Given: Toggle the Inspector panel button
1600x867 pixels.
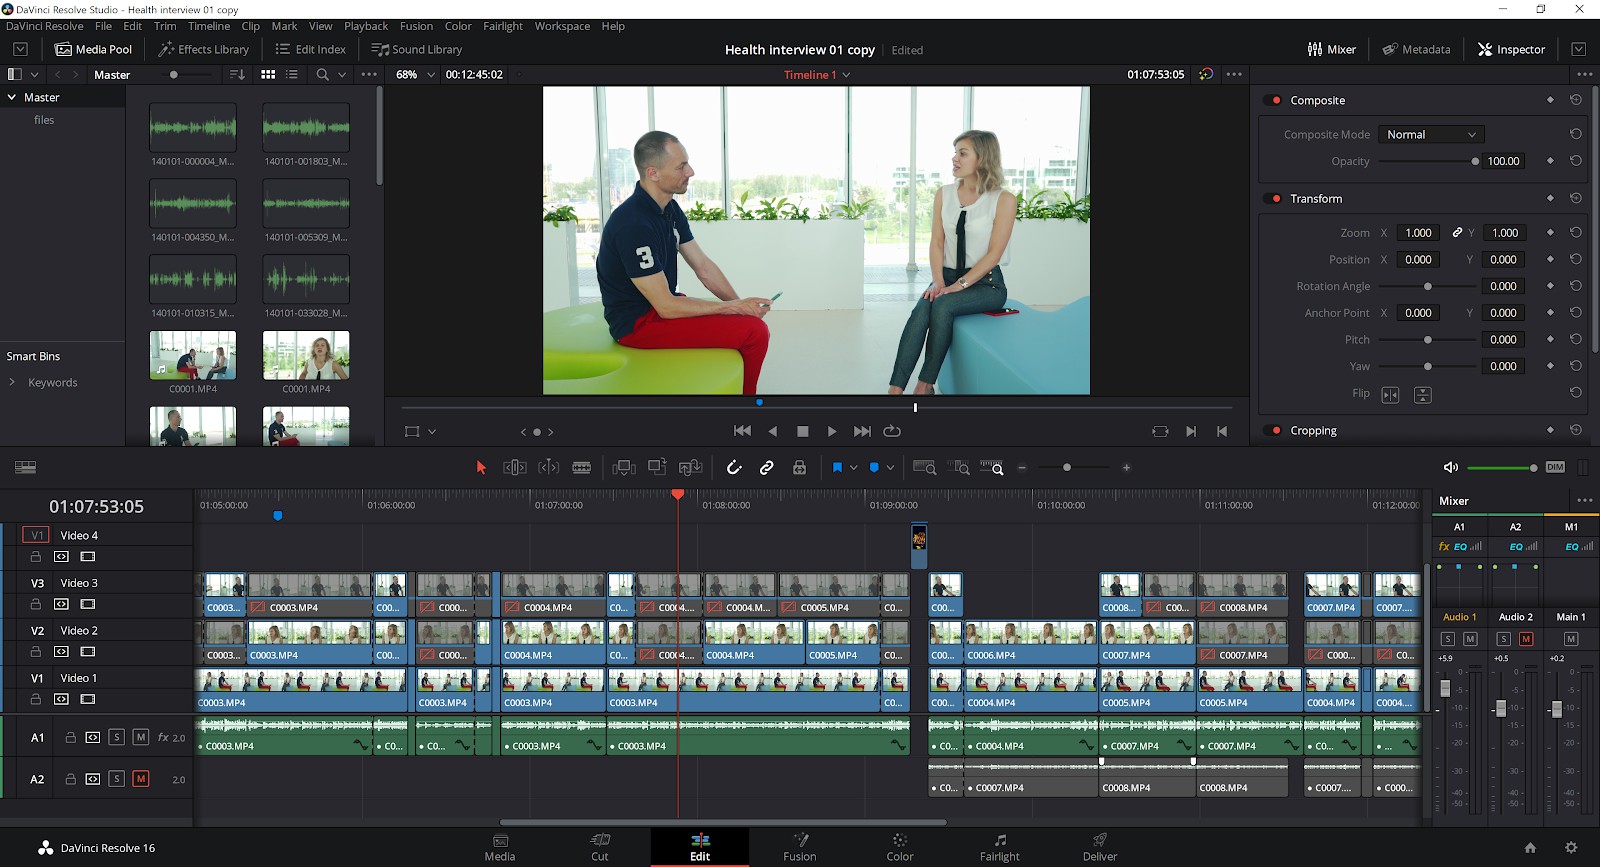Looking at the screenshot, I should (x=1512, y=49).
